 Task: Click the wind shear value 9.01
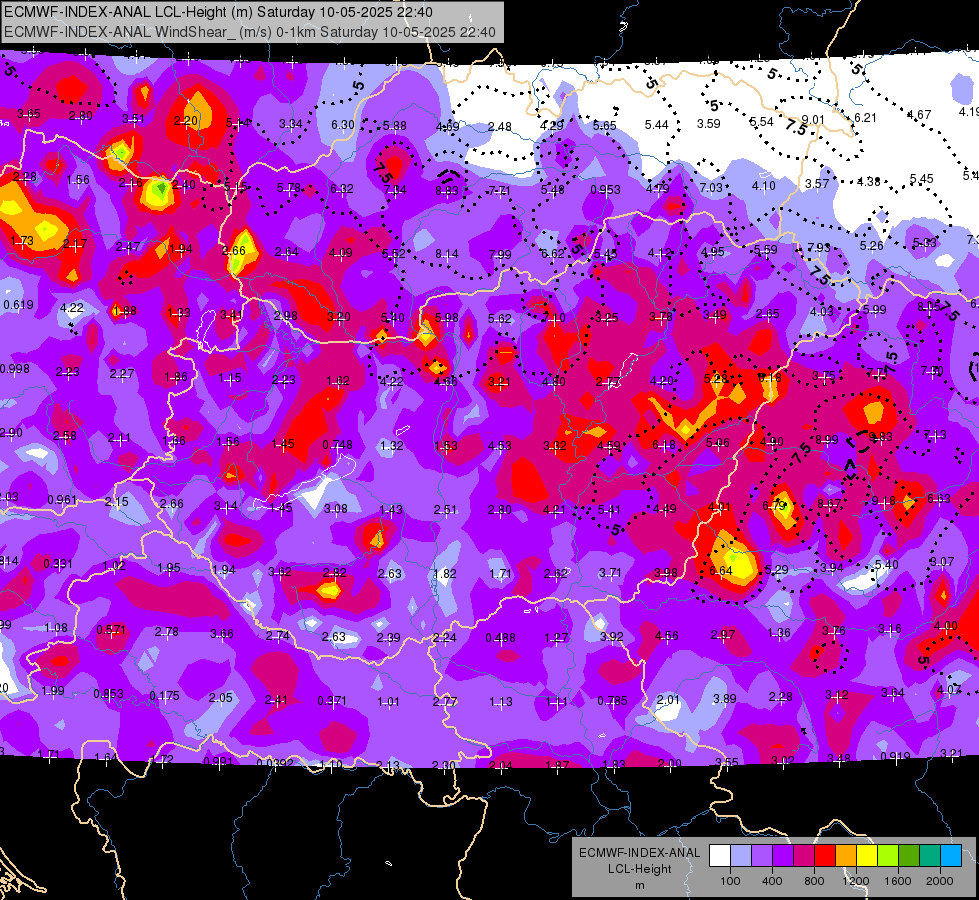pyautogui.click(x=813, y=120)
